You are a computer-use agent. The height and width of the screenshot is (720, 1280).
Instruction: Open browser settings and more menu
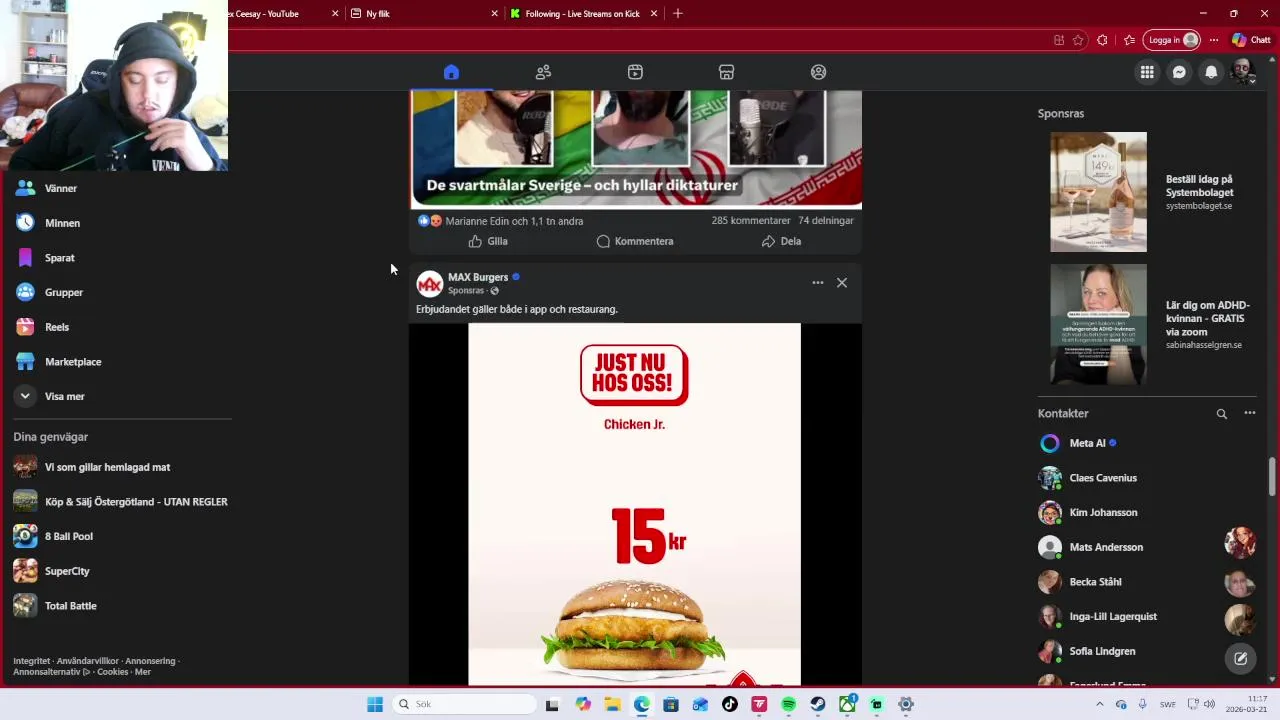click(1214, 40)
